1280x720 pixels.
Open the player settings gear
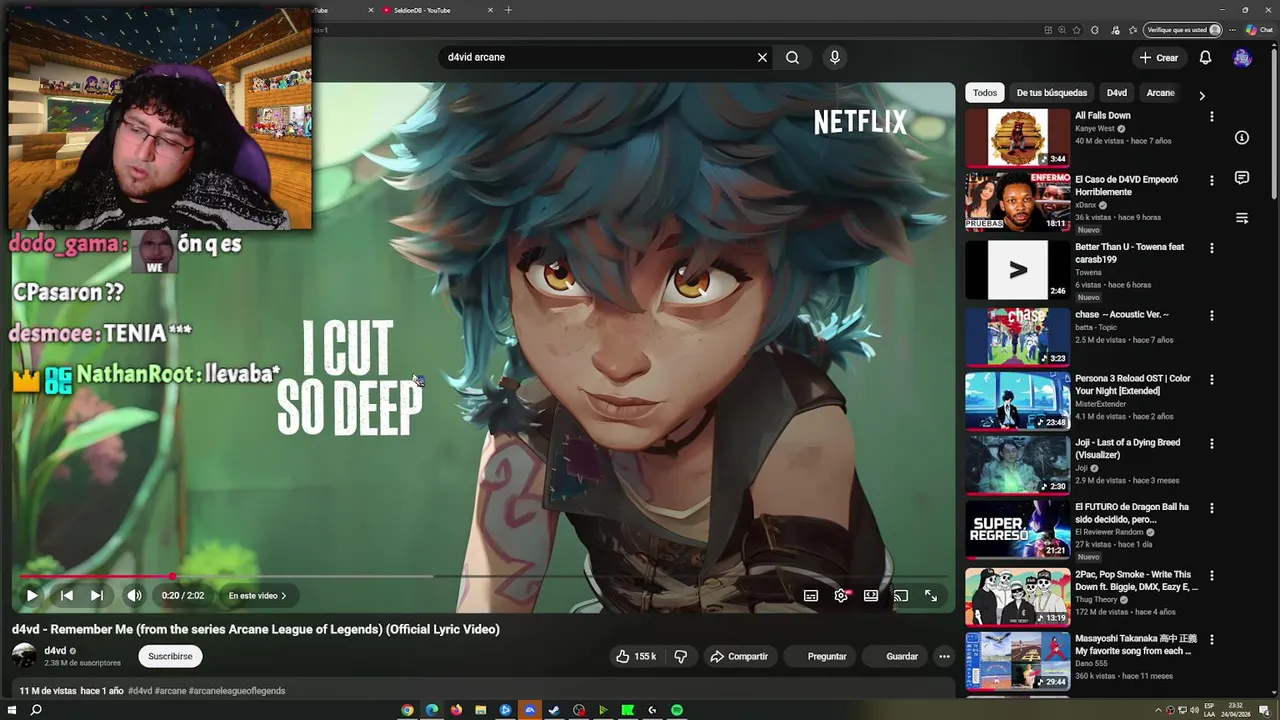841,595
